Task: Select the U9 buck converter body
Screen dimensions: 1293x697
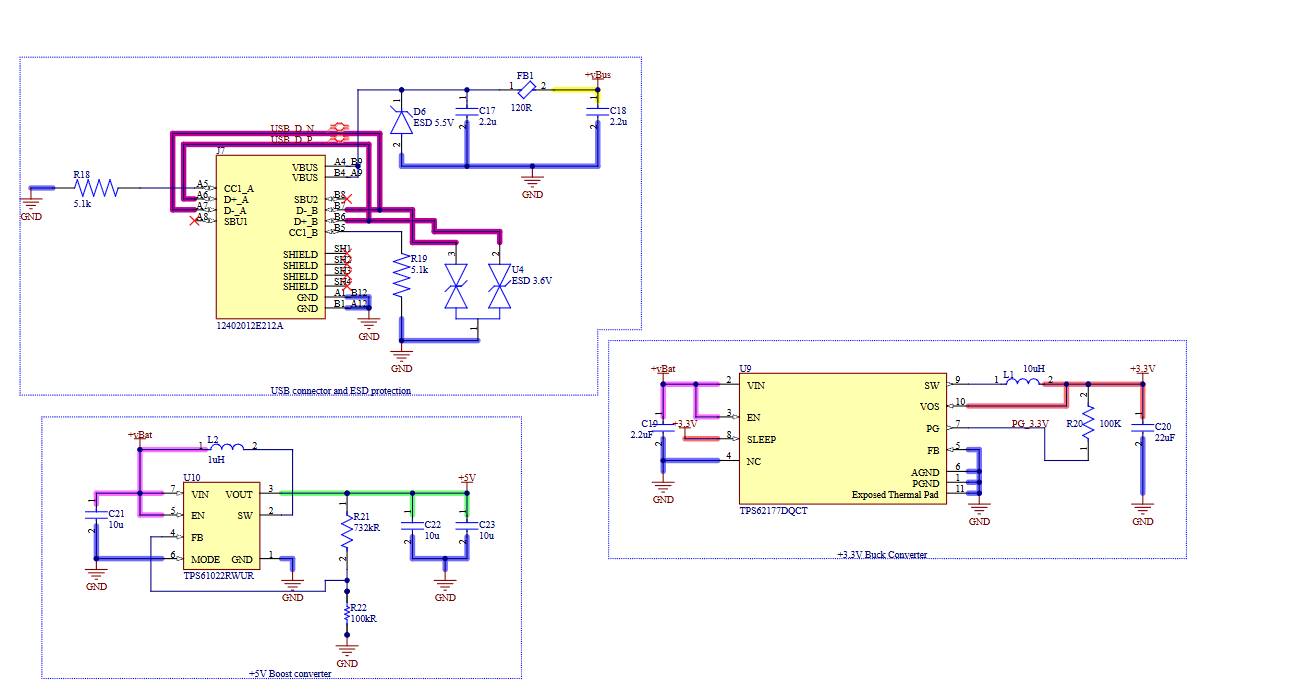Action: [843, 438]
